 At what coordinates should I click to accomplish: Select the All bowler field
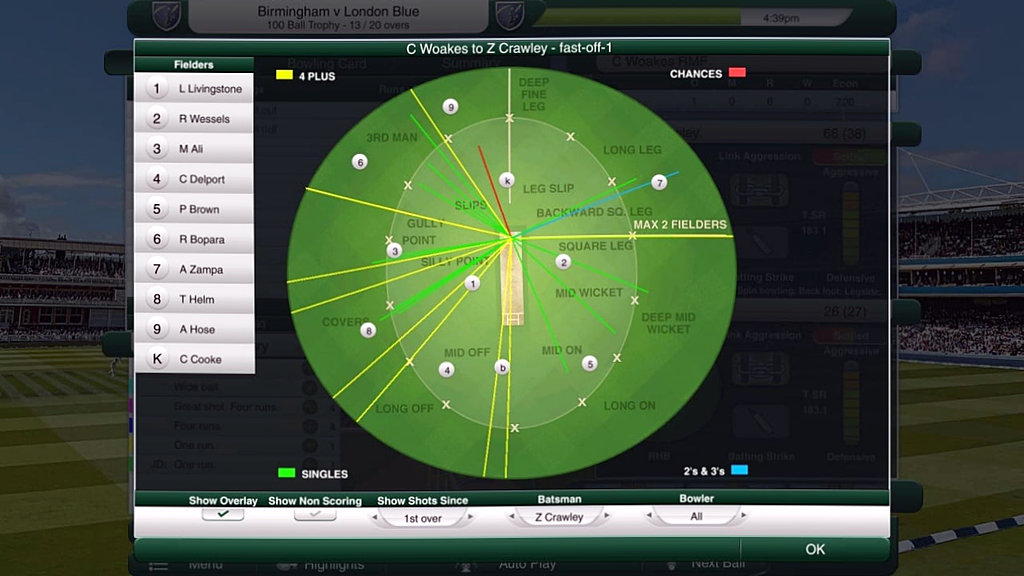[696, 516]
